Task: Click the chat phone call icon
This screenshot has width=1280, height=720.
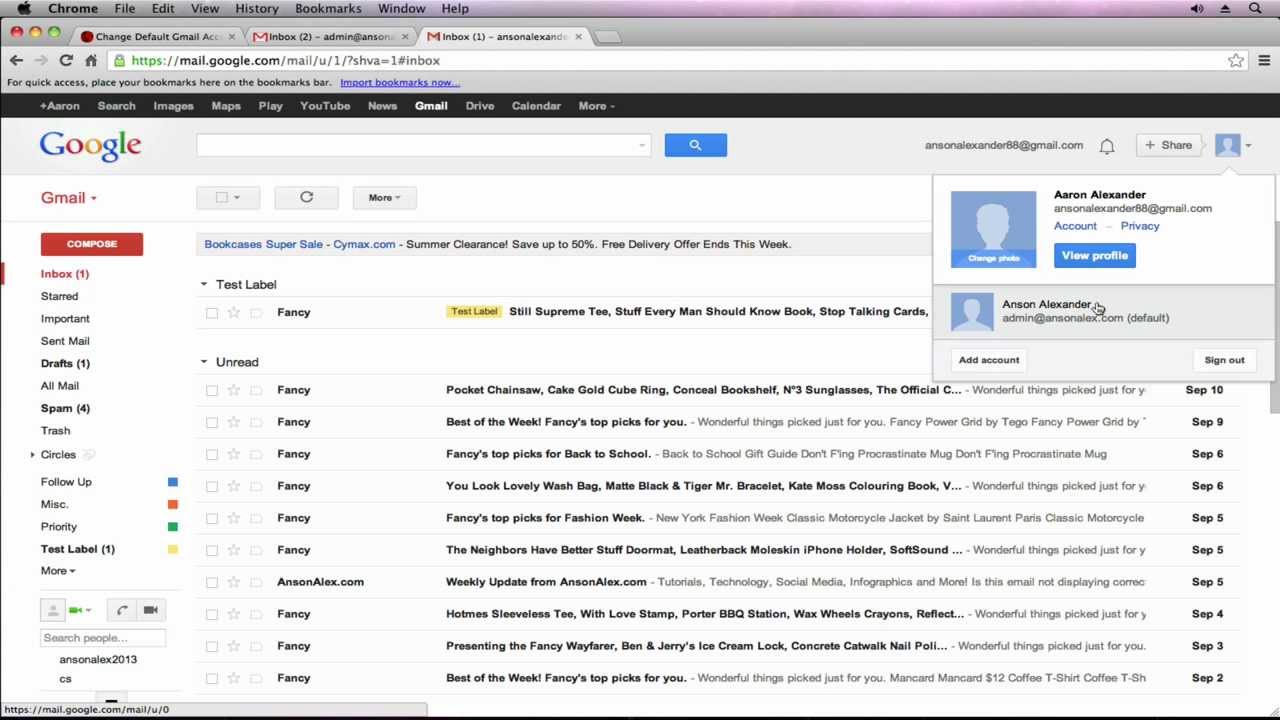Action: pyautogui.click(x=122, y=610)
